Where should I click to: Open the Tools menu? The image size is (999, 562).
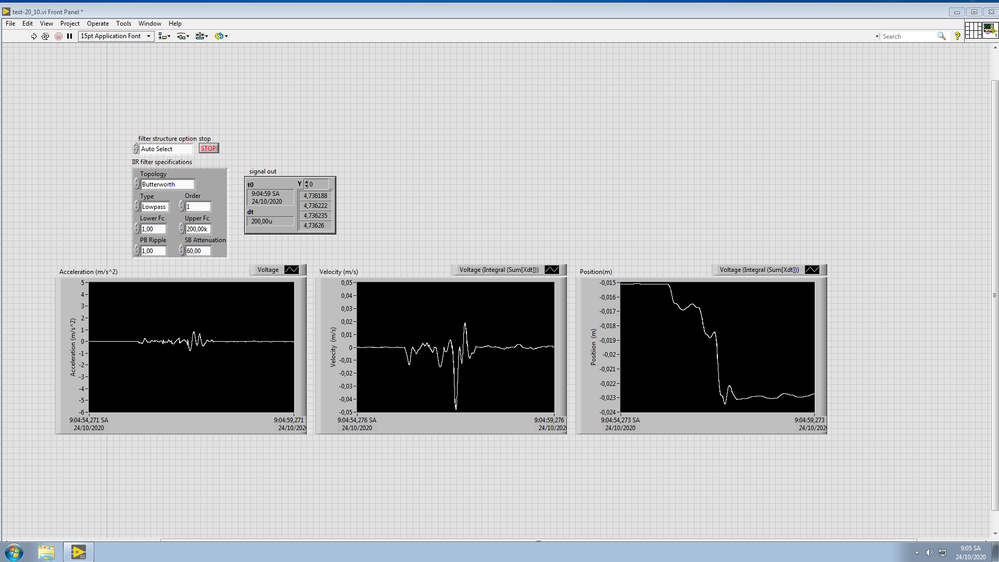pyautogui.click(x=124, y=24)
